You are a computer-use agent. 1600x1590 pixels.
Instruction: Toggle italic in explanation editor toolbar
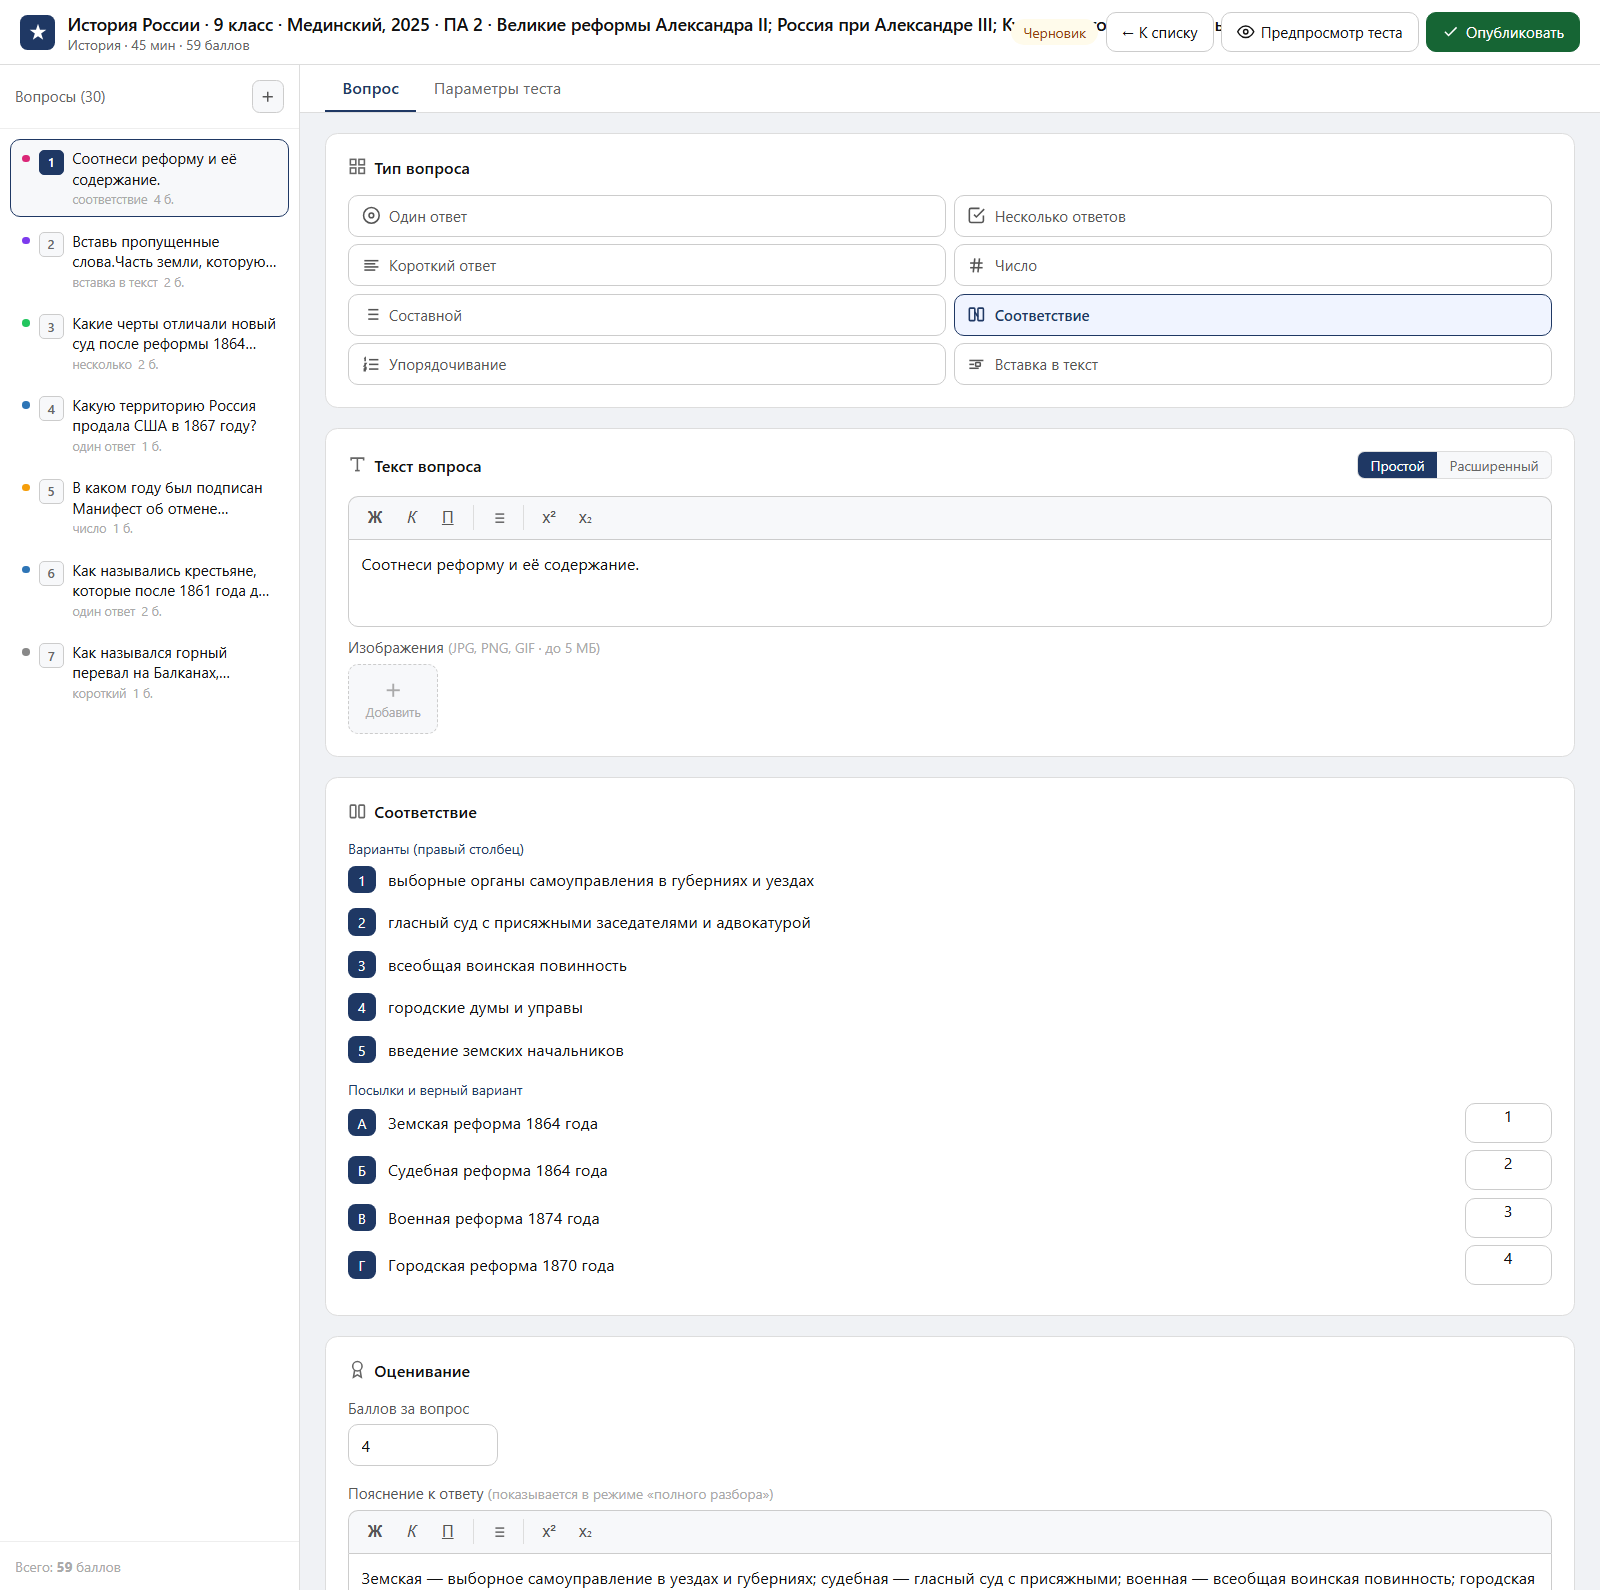pos(412,1532)
